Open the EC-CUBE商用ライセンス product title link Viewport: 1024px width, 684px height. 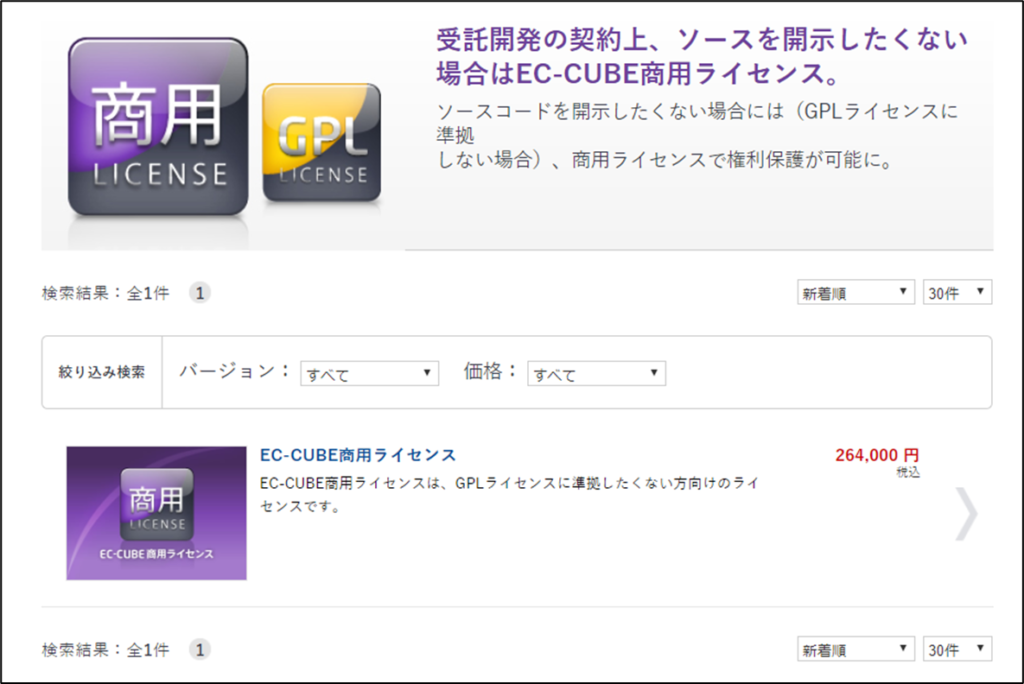point(357,455)
